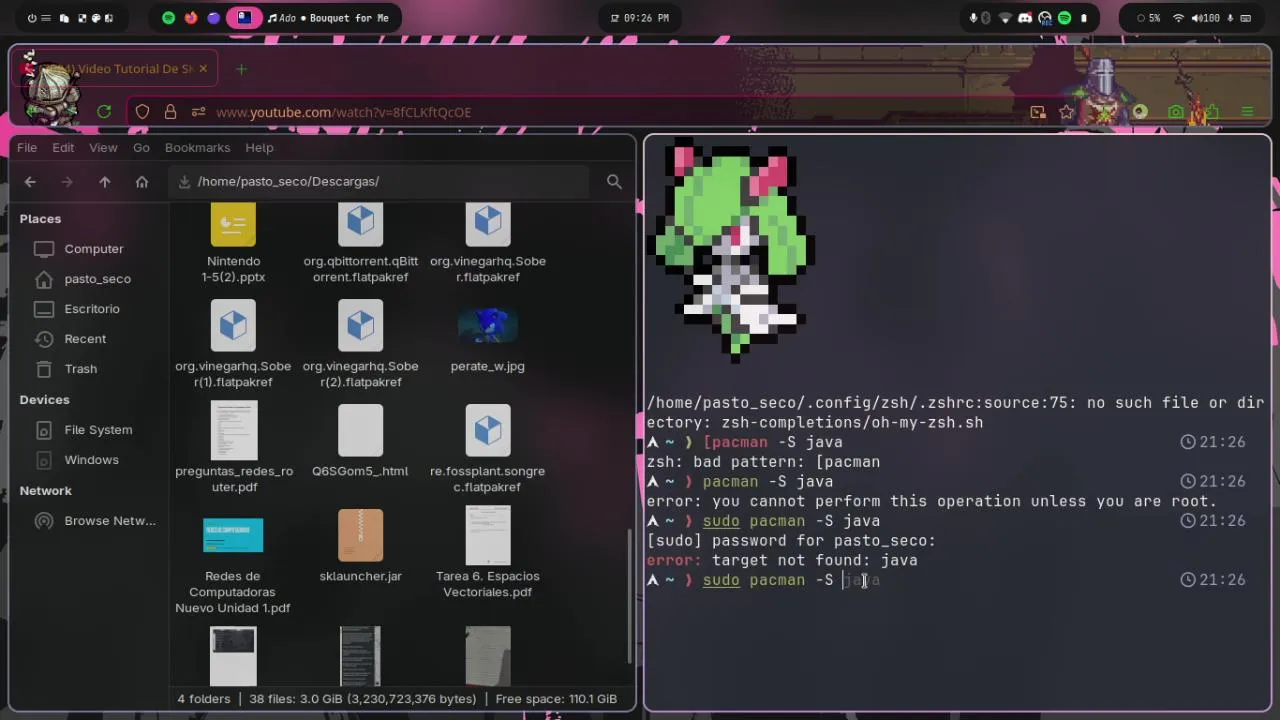Select Nintendo 1-5(2).pptx file

pyautogui.click(x=233, y=243)
